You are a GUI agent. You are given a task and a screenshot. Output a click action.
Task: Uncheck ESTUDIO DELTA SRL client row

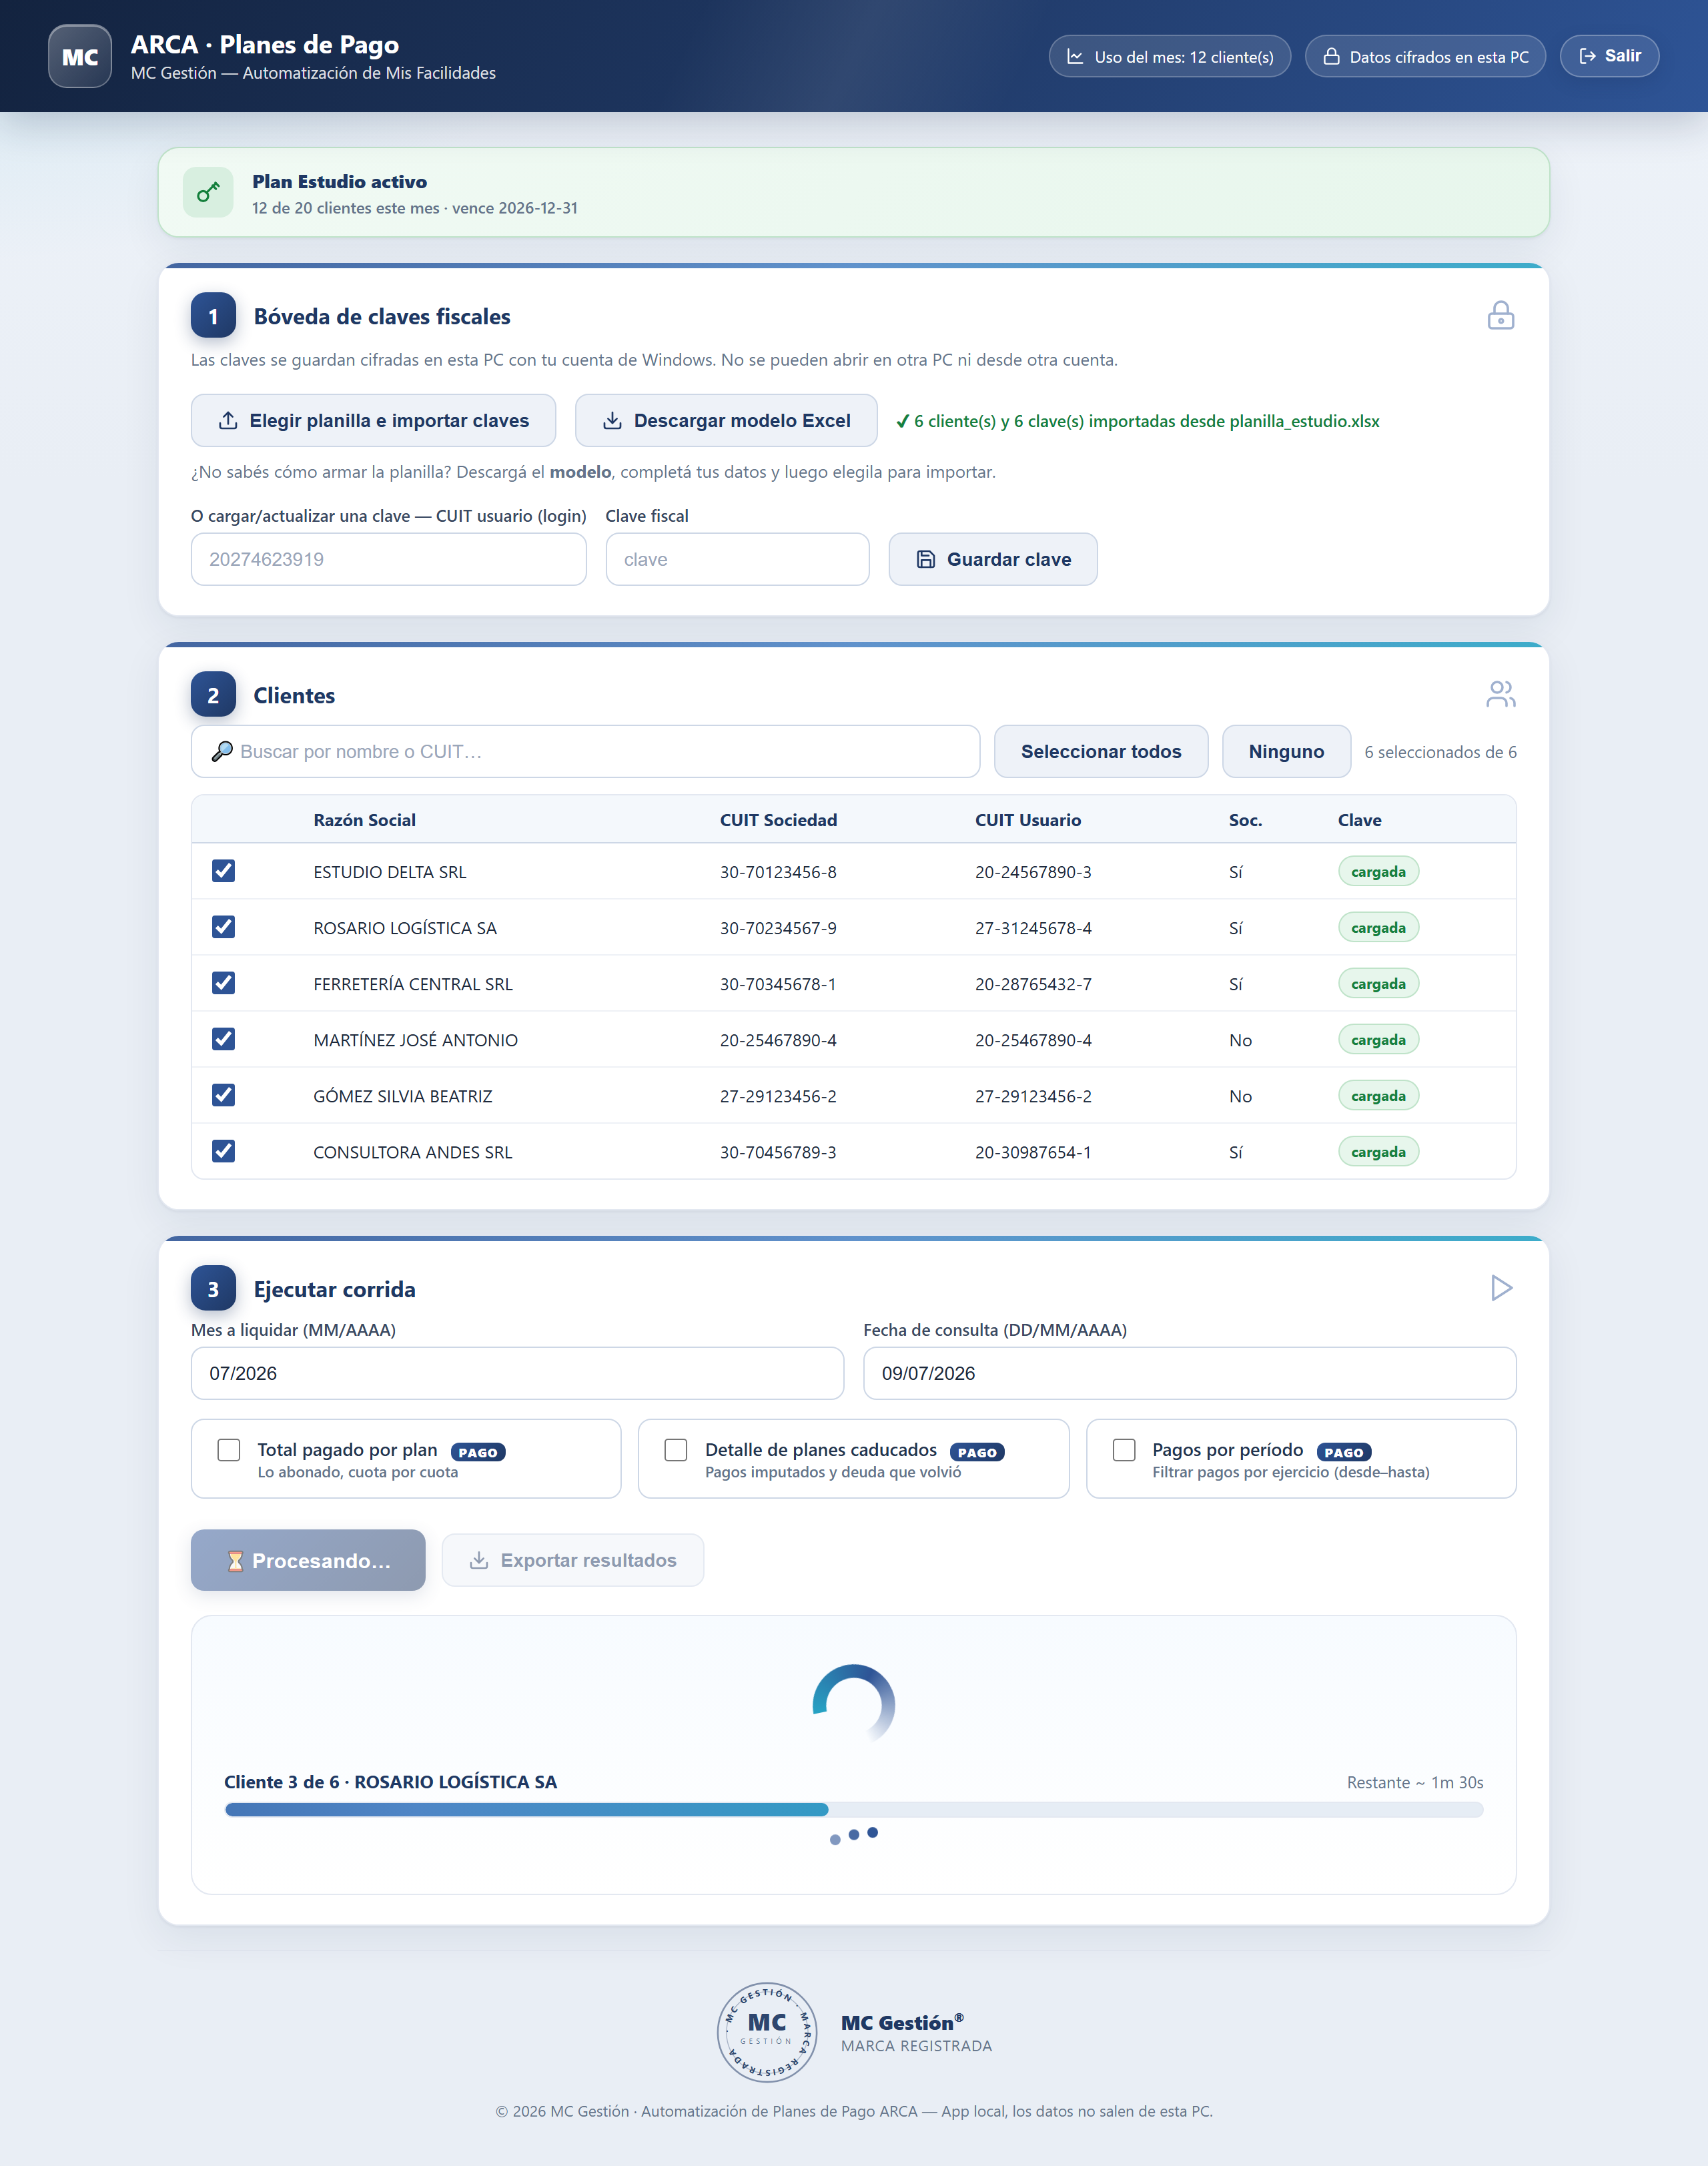223,871
